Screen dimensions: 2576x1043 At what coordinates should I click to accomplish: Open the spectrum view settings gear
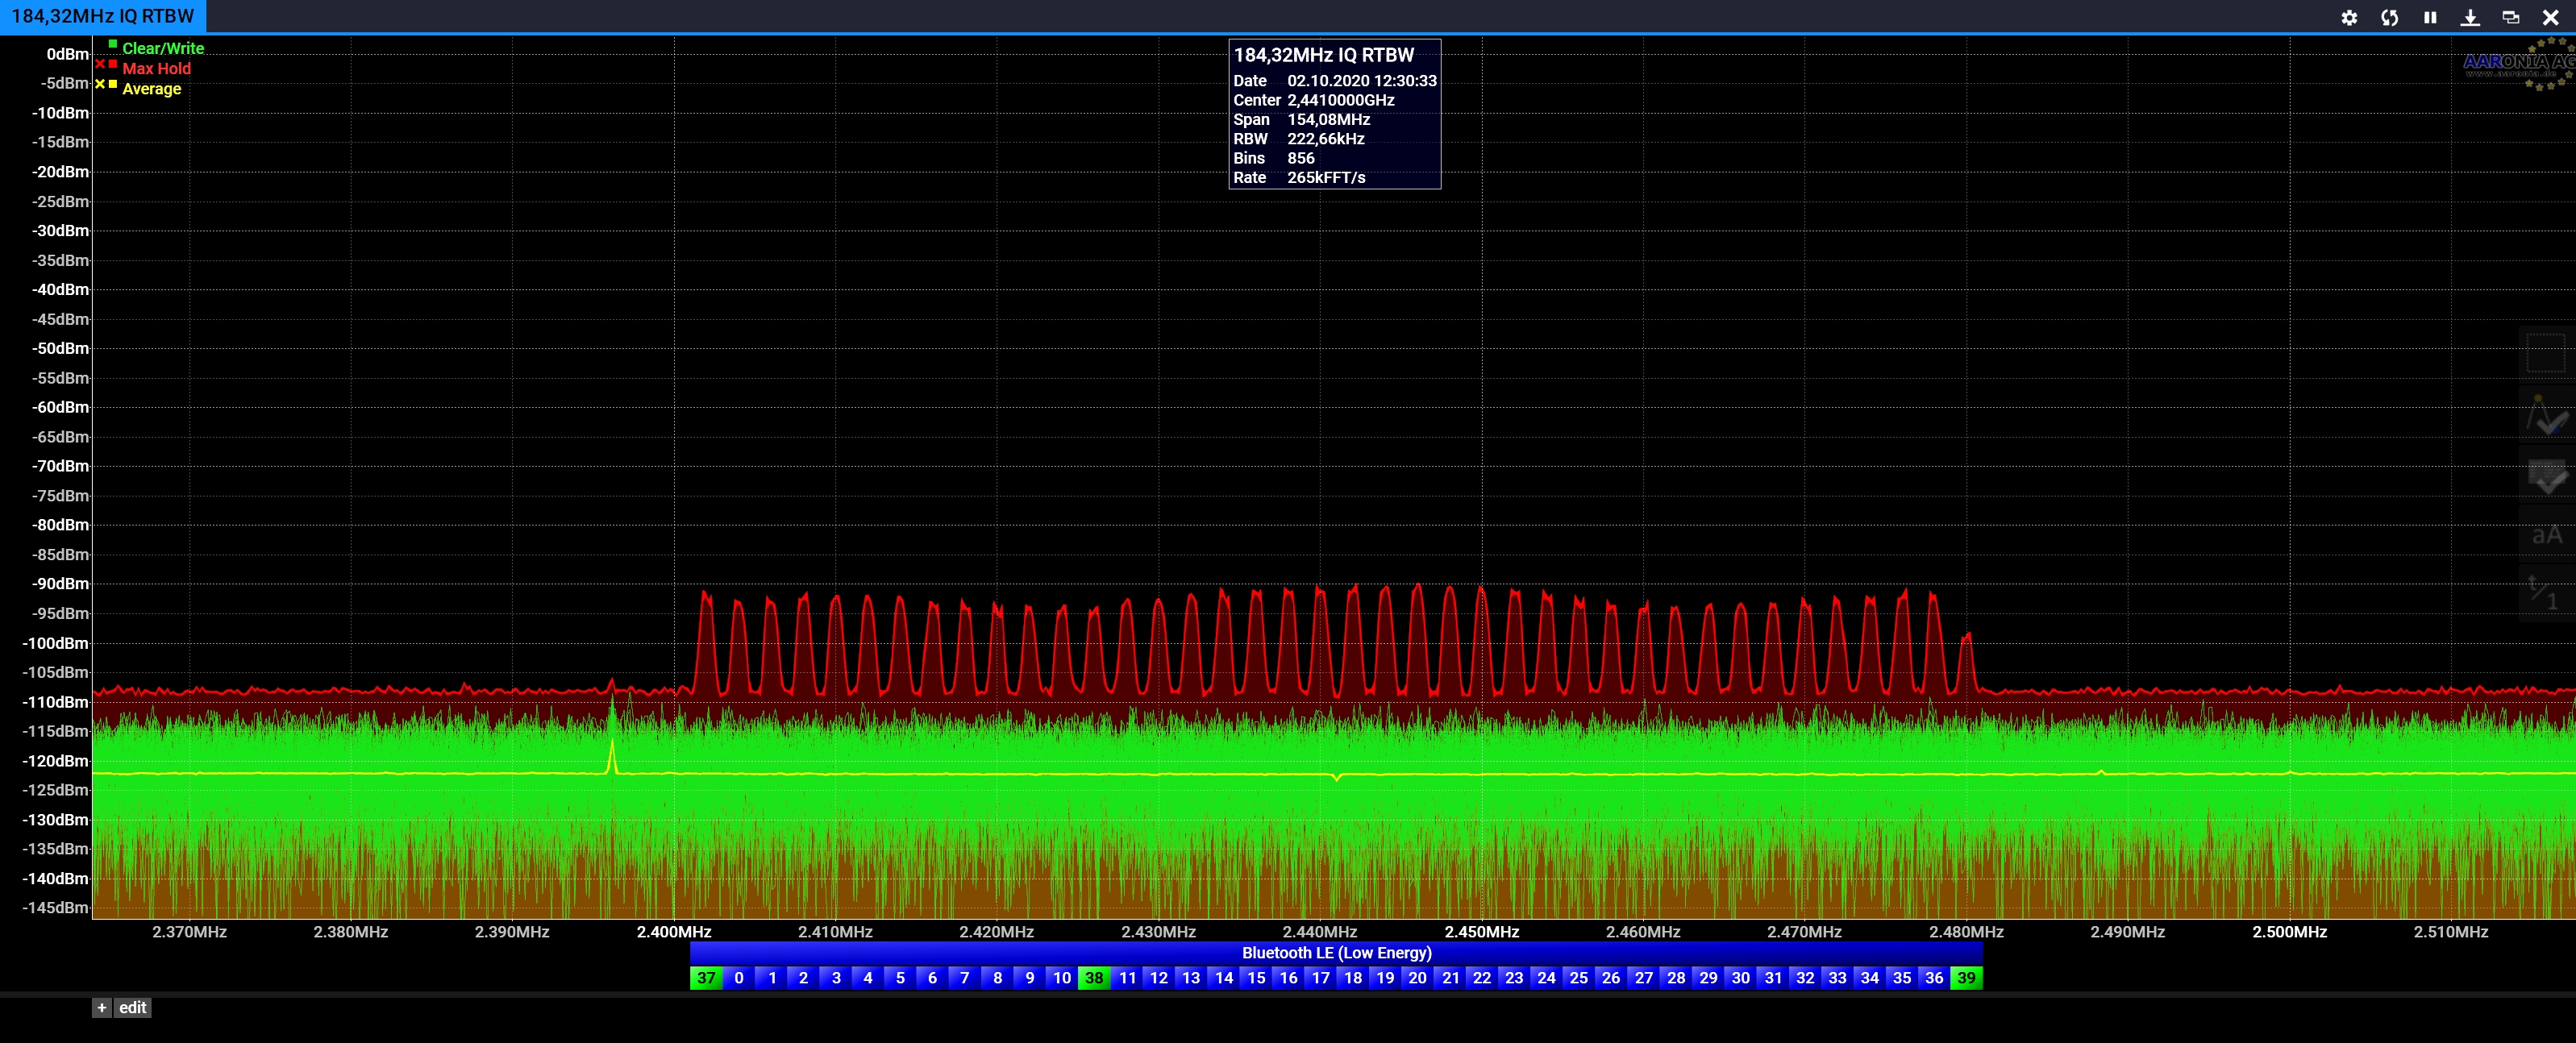[2349, 17]
